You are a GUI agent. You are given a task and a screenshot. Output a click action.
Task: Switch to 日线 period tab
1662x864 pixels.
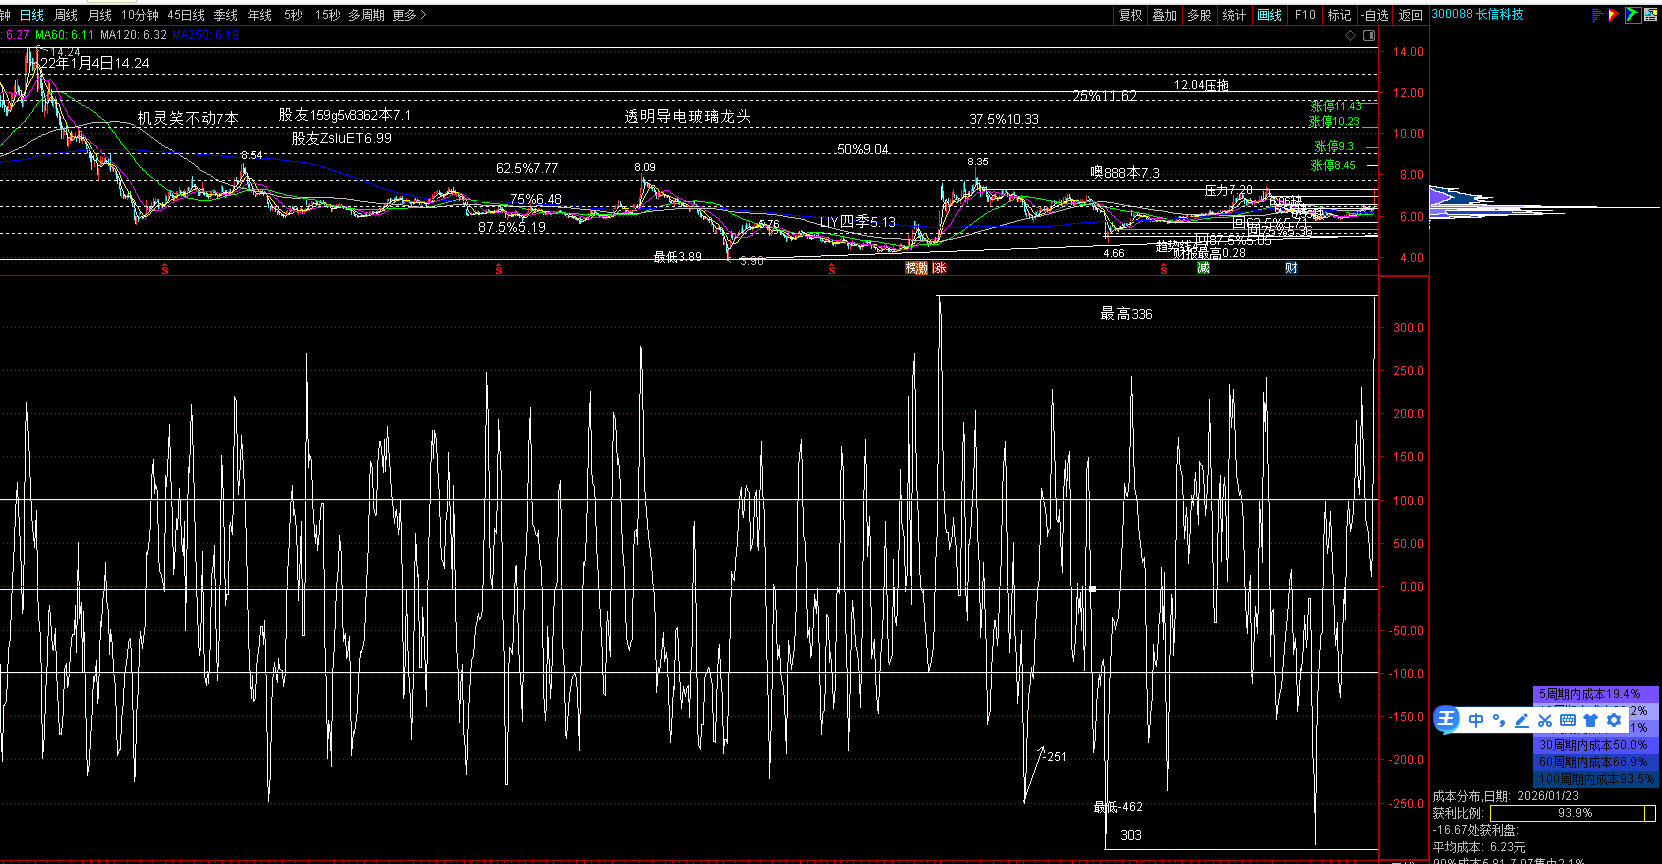[x=32, y=15]
